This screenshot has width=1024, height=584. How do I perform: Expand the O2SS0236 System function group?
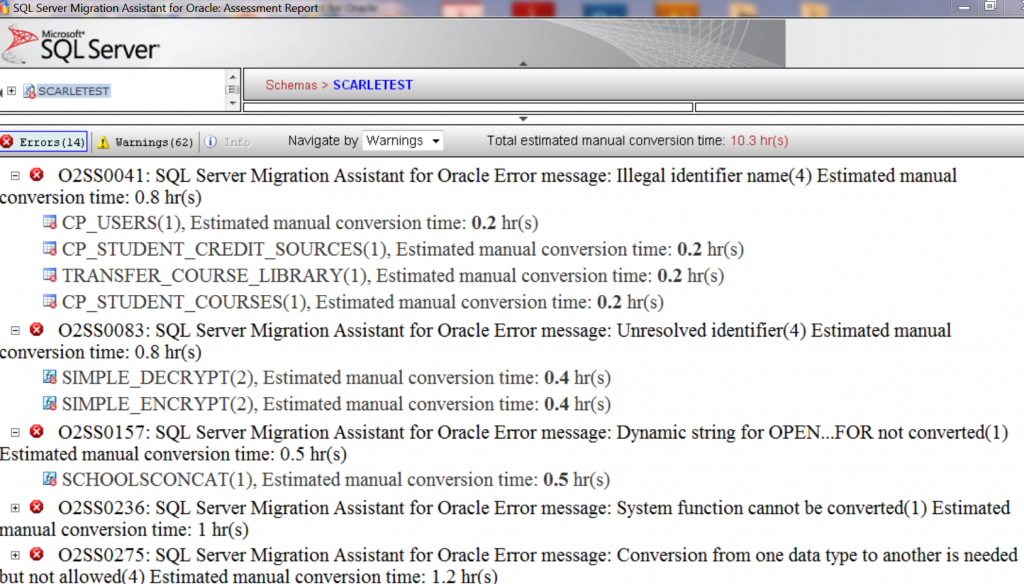coord(15,508)
